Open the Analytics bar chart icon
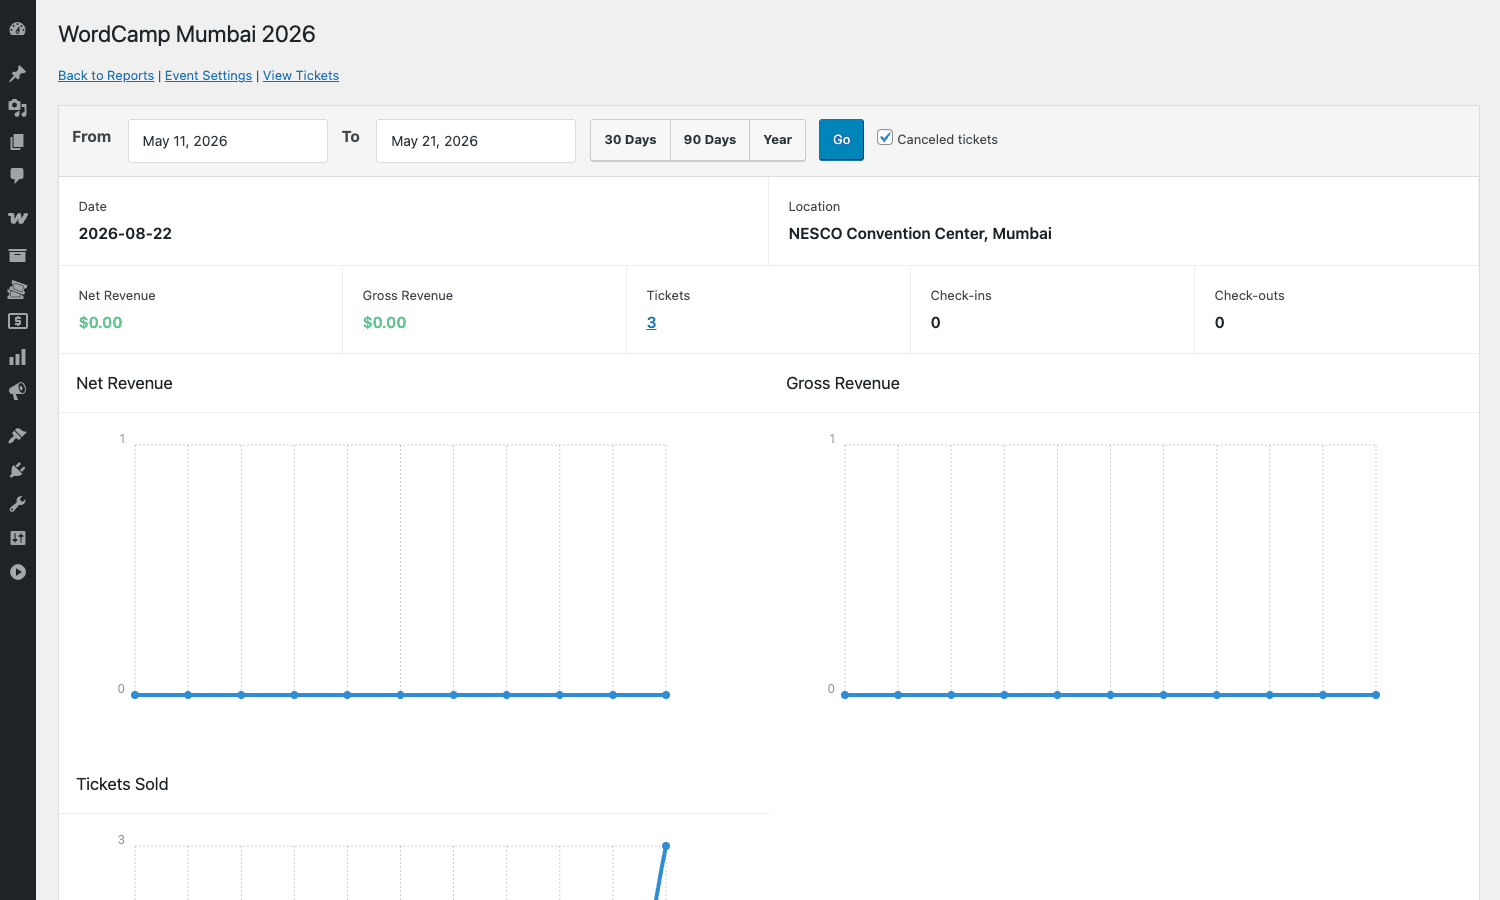Screen dimensions: 1500x900 click(17, 357)
